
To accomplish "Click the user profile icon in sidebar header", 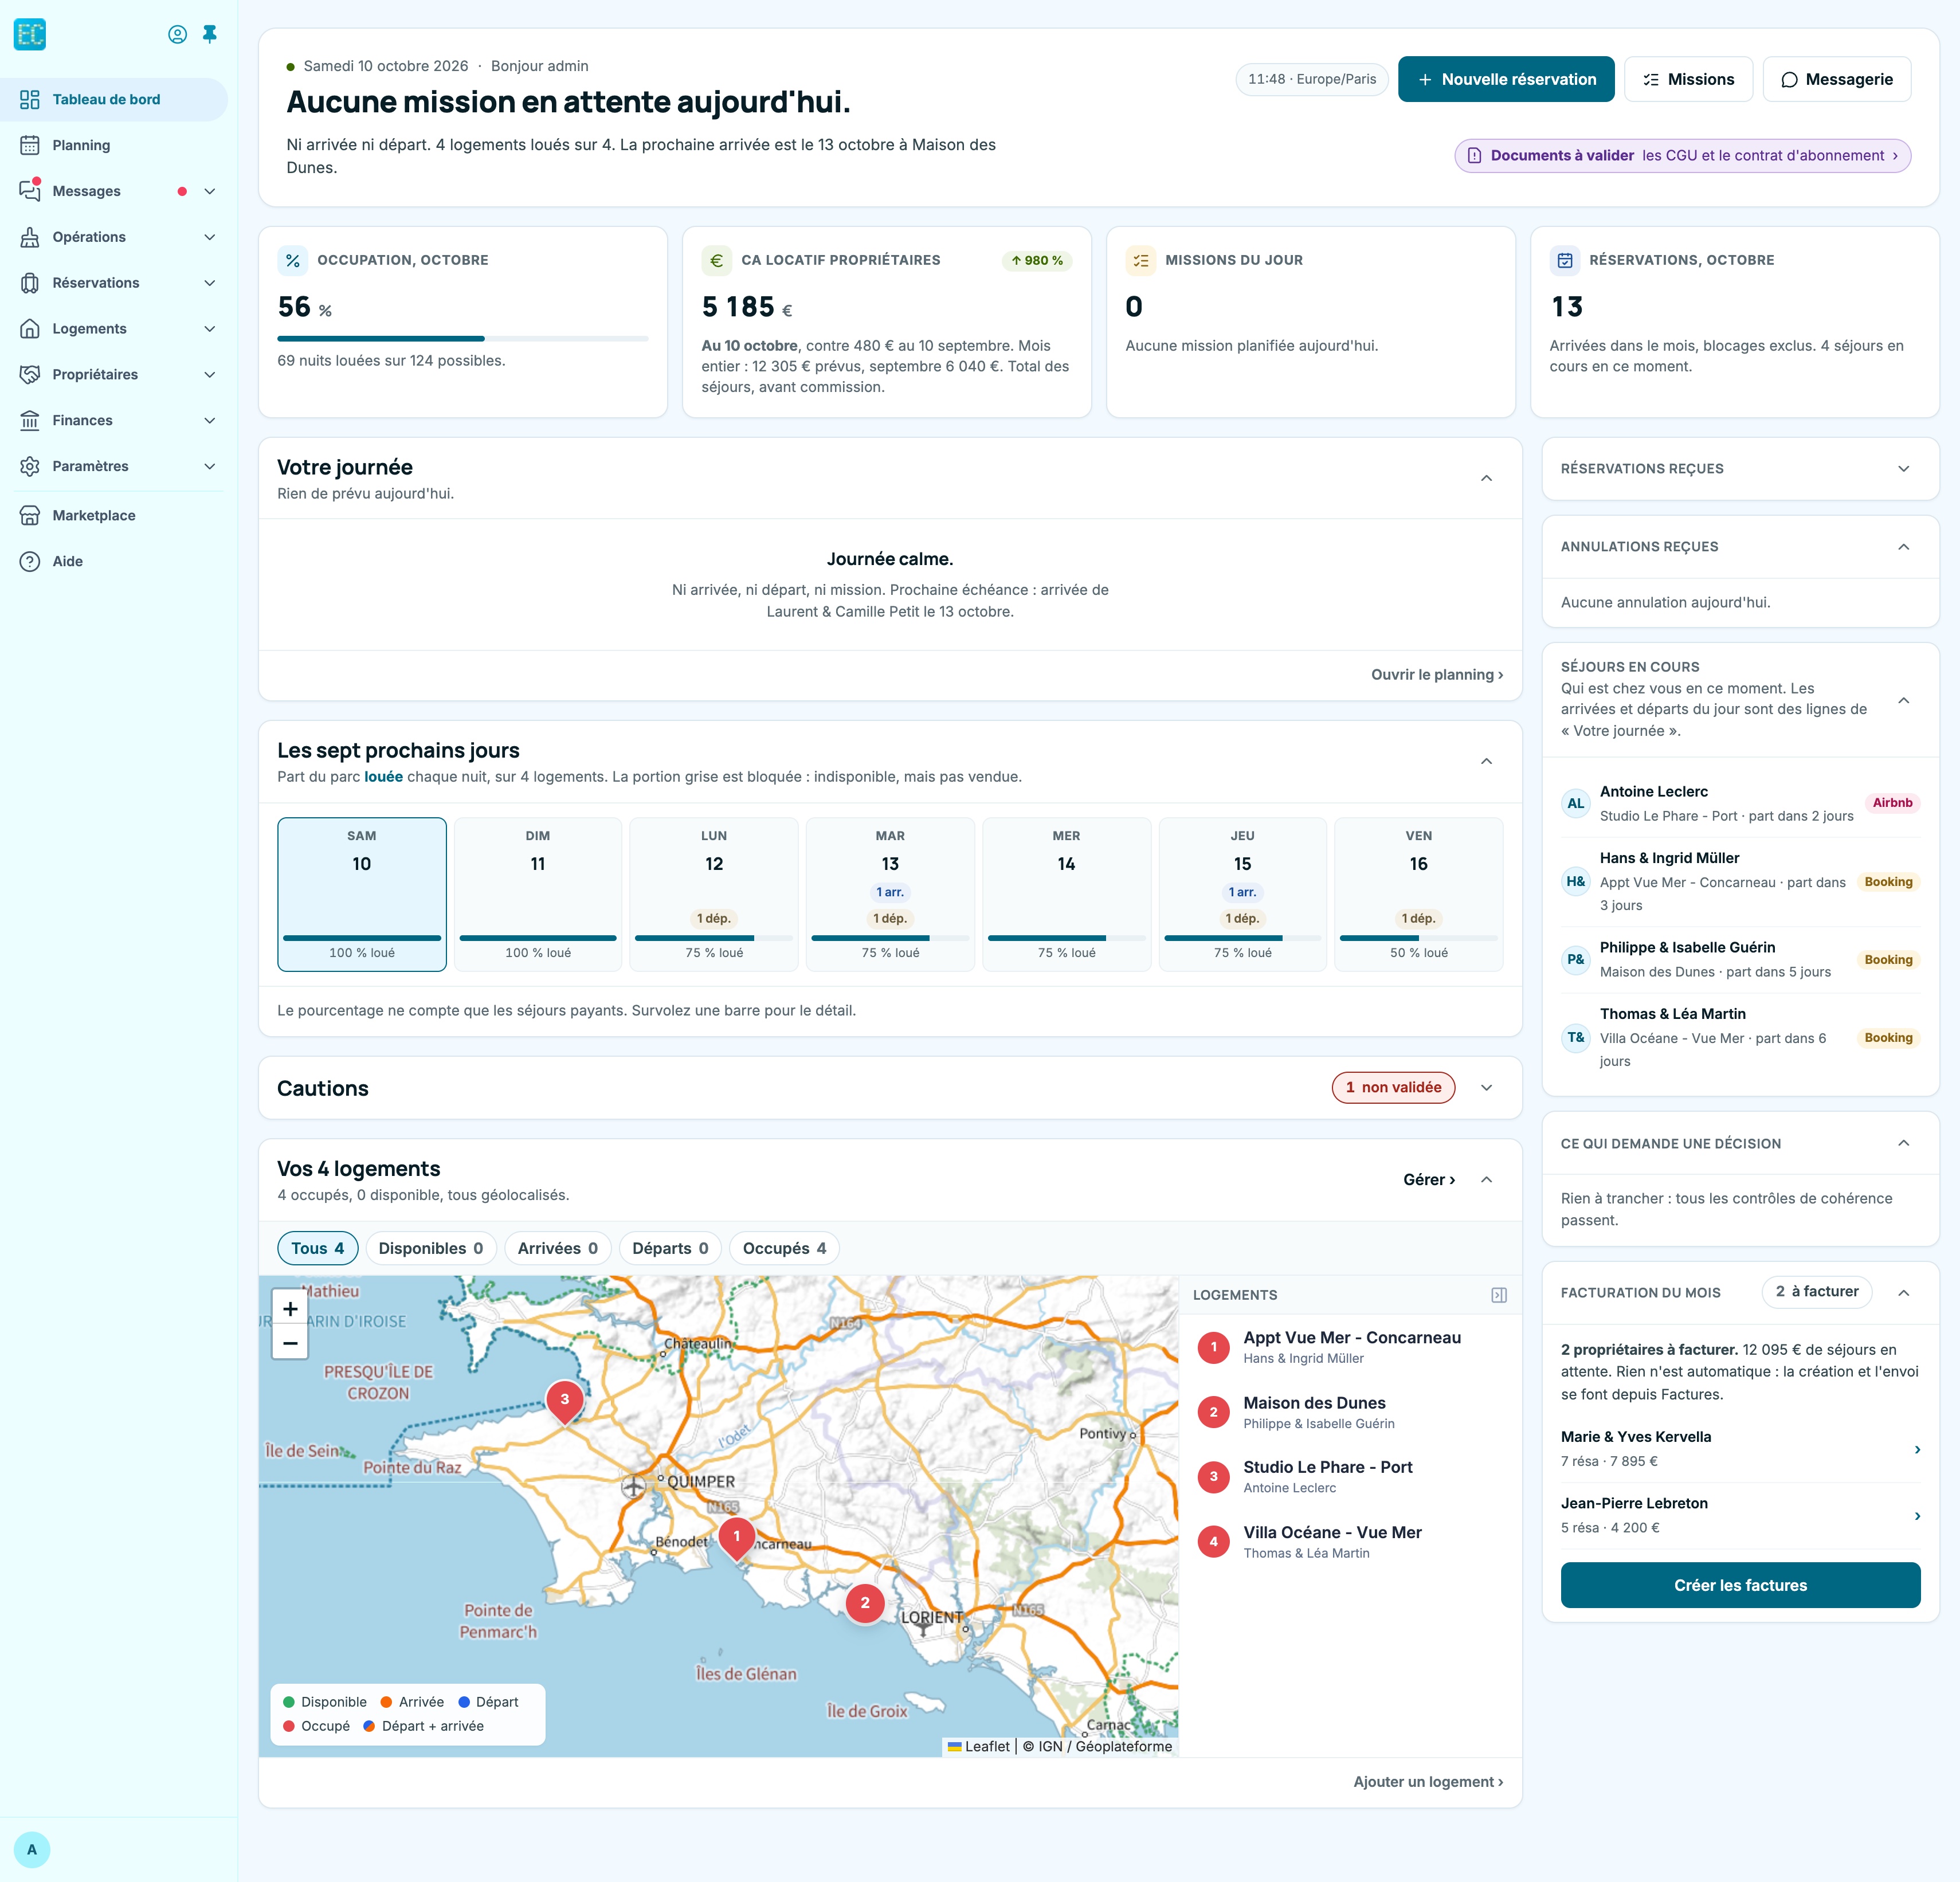I will pos(177,34).
